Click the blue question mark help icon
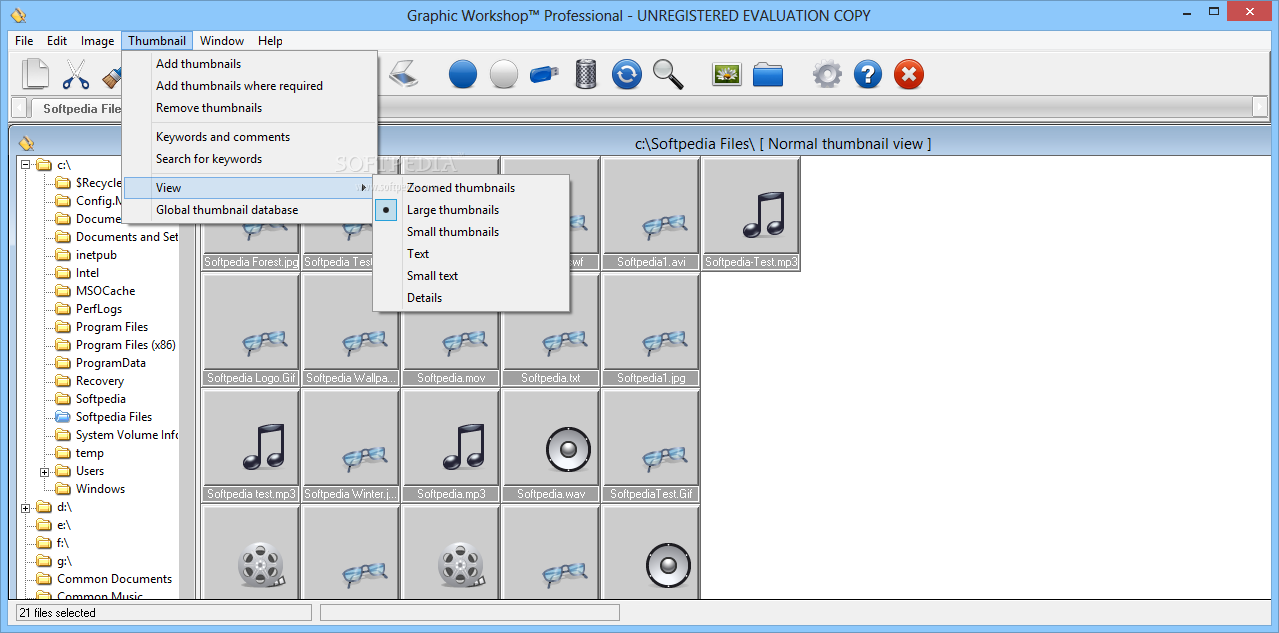 [x=868, y=74]
